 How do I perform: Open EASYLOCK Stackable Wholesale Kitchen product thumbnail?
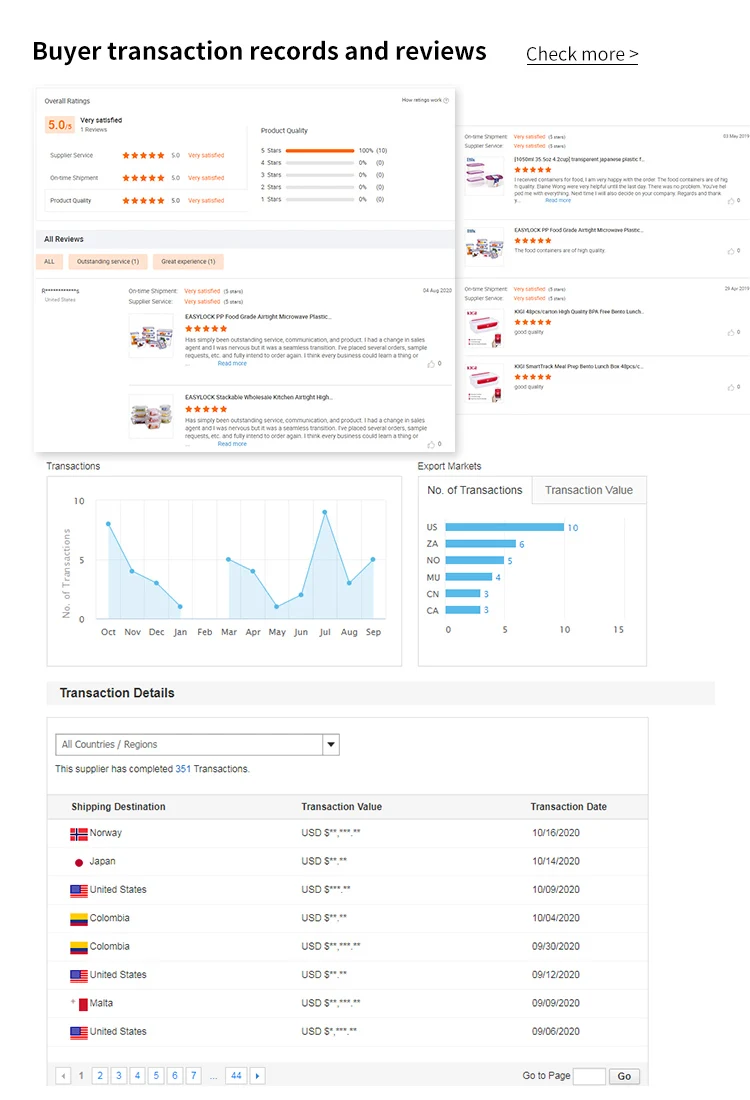pos(151,416)
